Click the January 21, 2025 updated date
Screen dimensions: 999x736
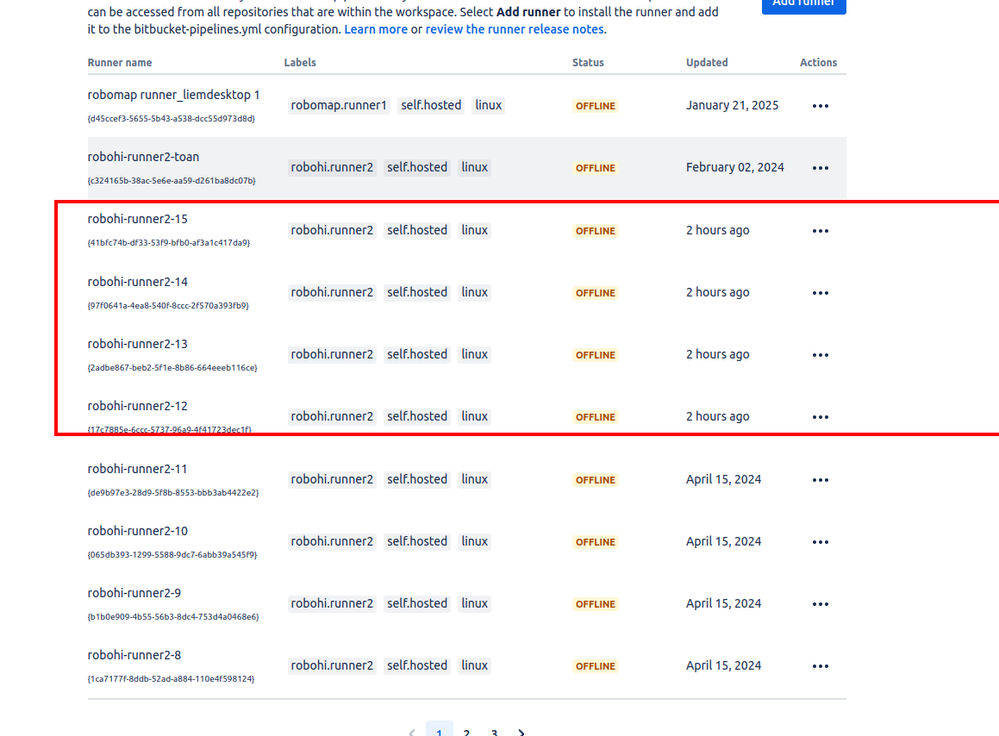click(x=732, y=105)
